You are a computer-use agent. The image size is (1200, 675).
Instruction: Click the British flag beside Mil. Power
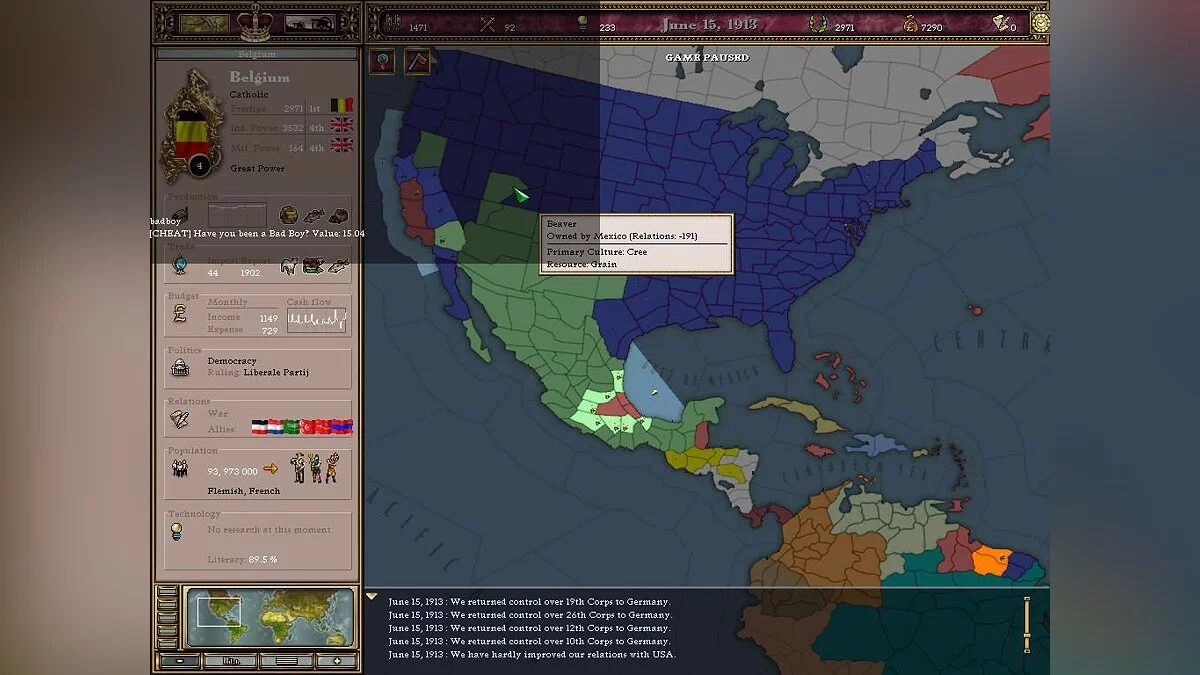point(342,145)
